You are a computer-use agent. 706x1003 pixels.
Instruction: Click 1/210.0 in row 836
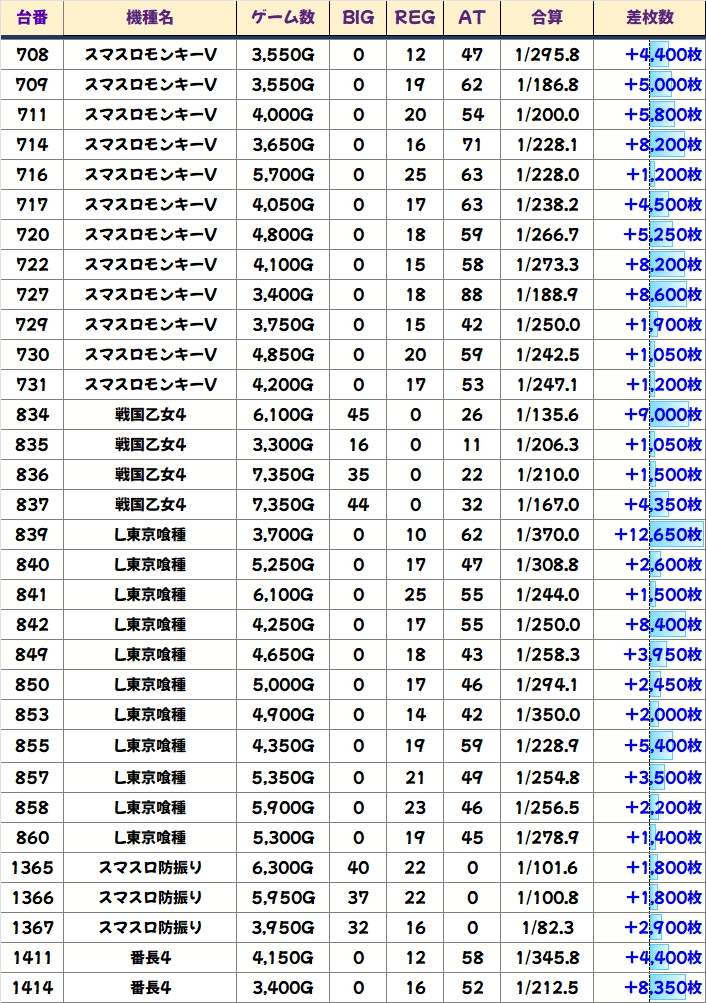coord(547,475)
